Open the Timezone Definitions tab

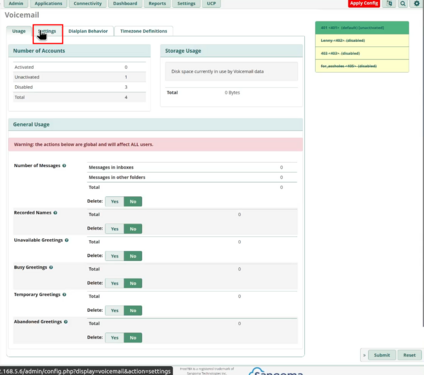[144, 31]
